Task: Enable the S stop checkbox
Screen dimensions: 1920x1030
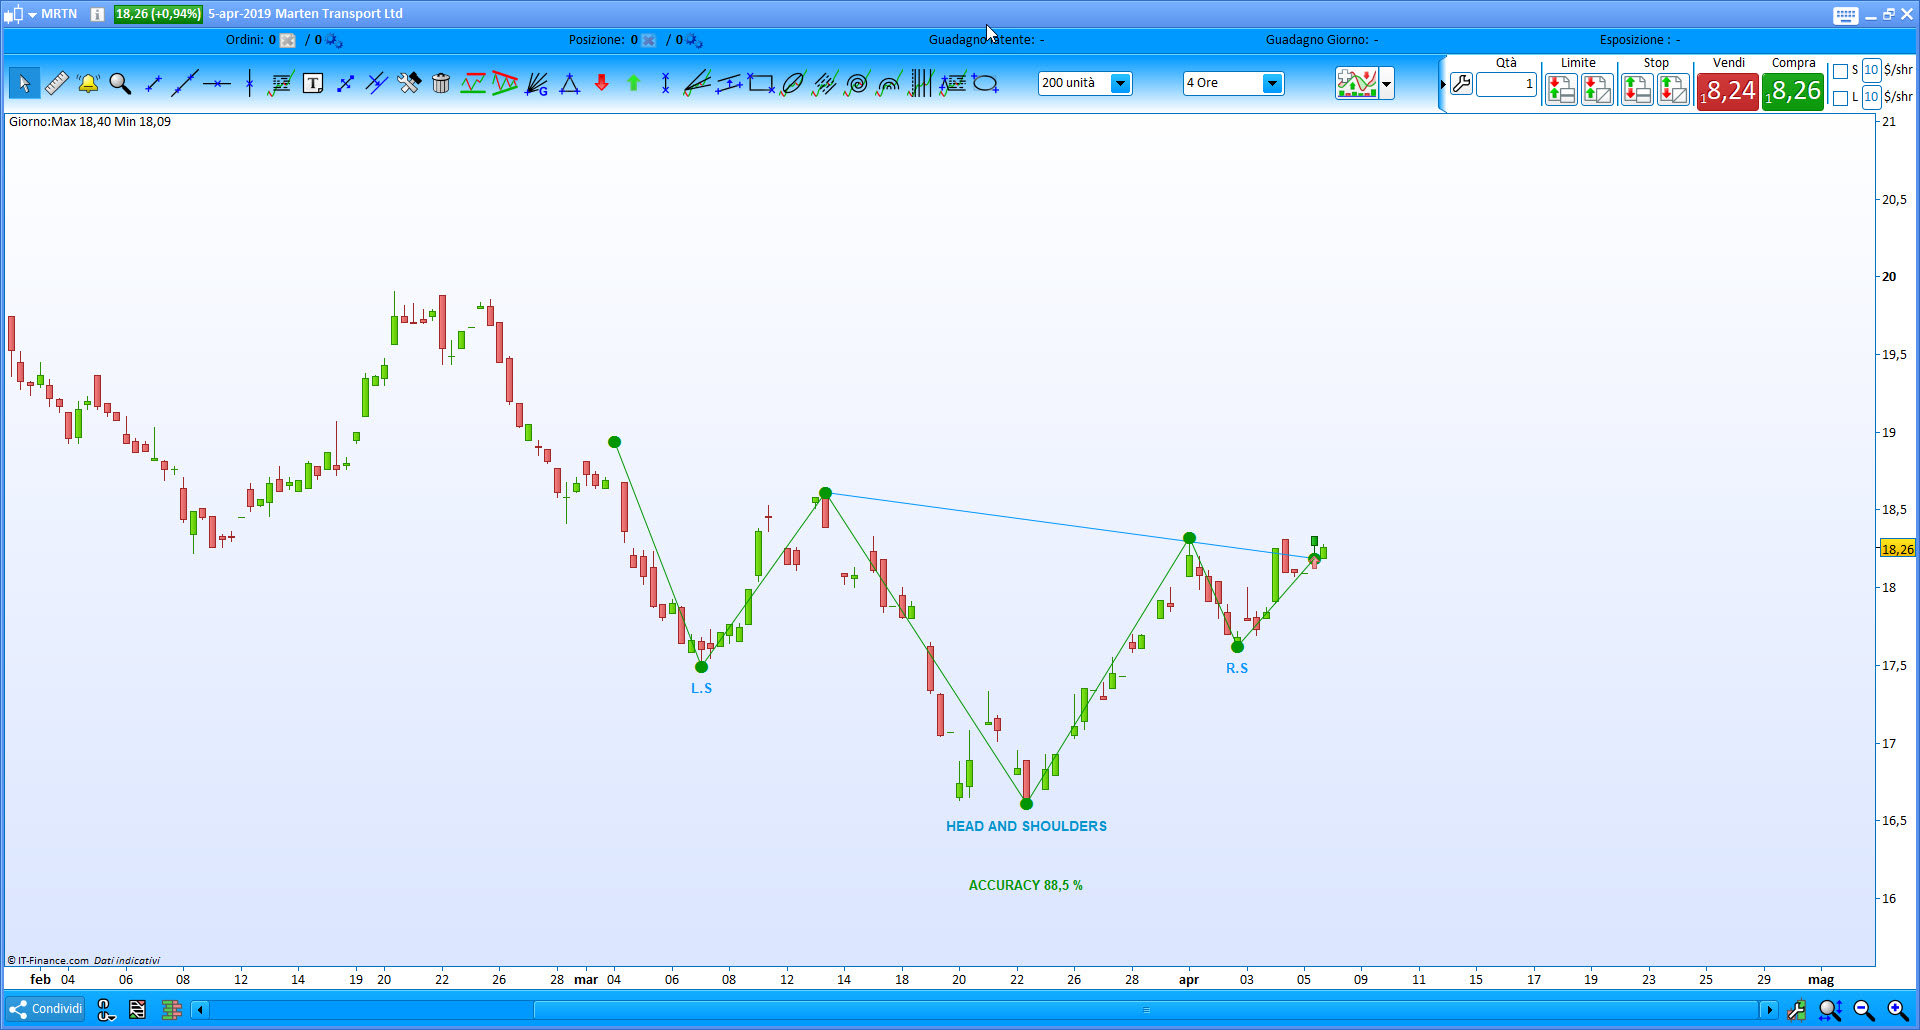Action: click(1840, 71)
